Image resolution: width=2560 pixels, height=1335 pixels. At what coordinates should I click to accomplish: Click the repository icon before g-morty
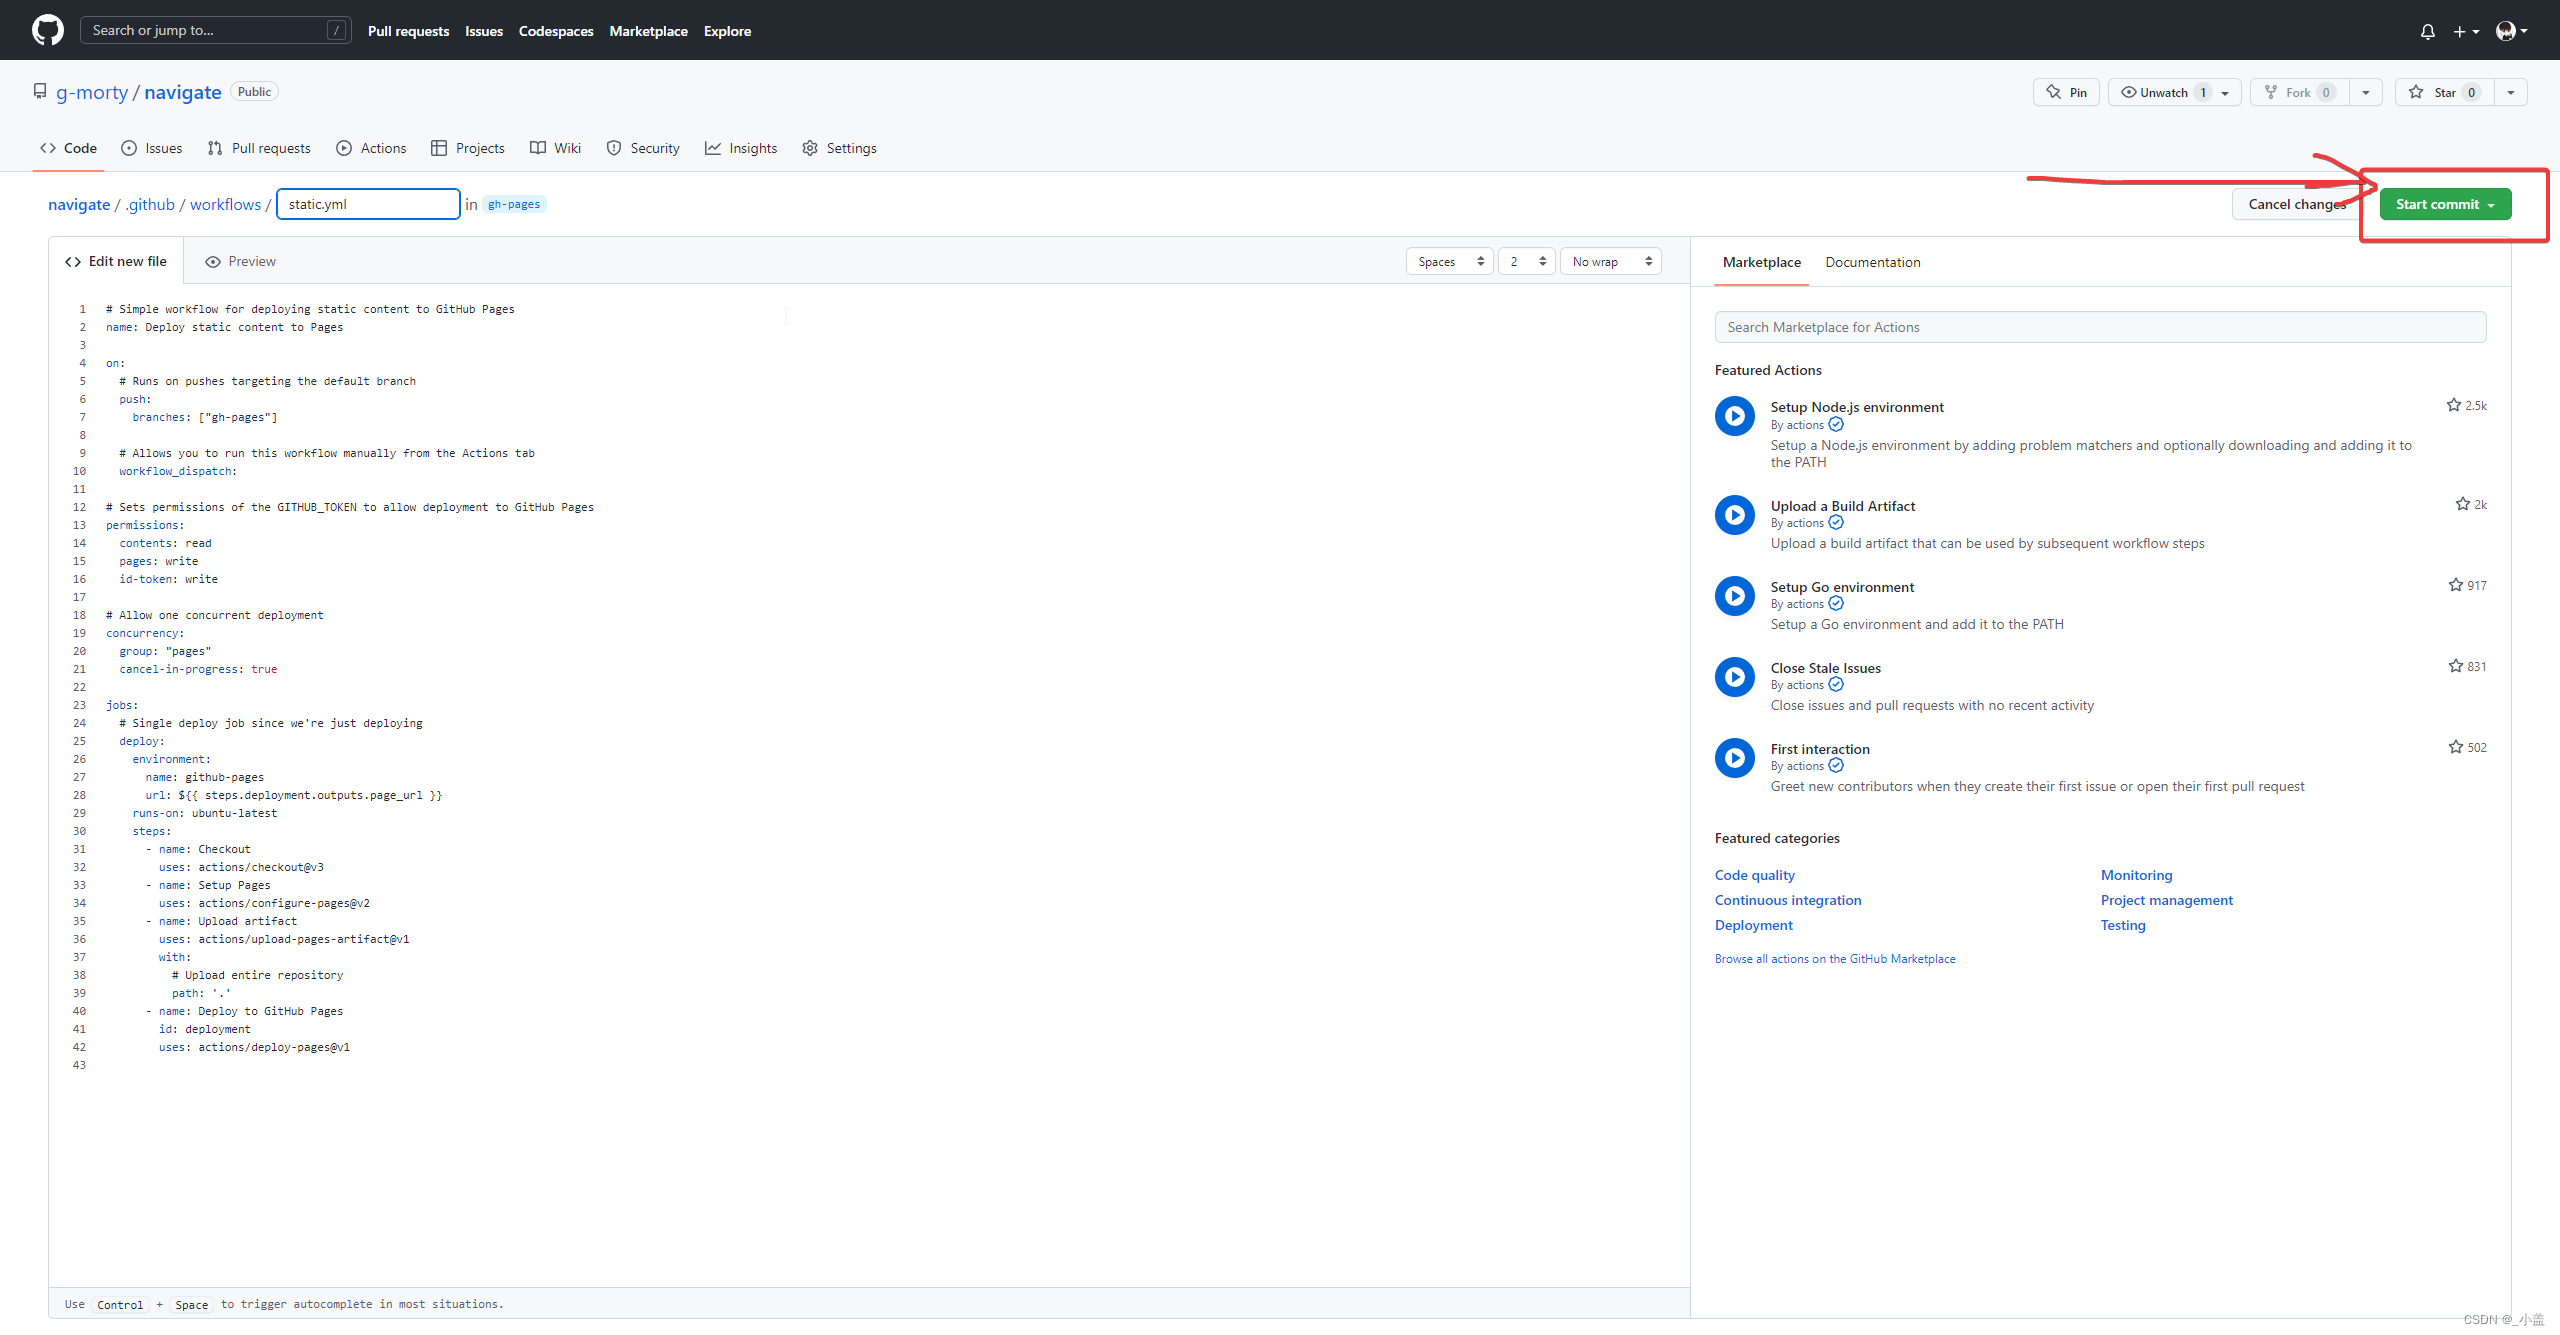pos(40,92)
